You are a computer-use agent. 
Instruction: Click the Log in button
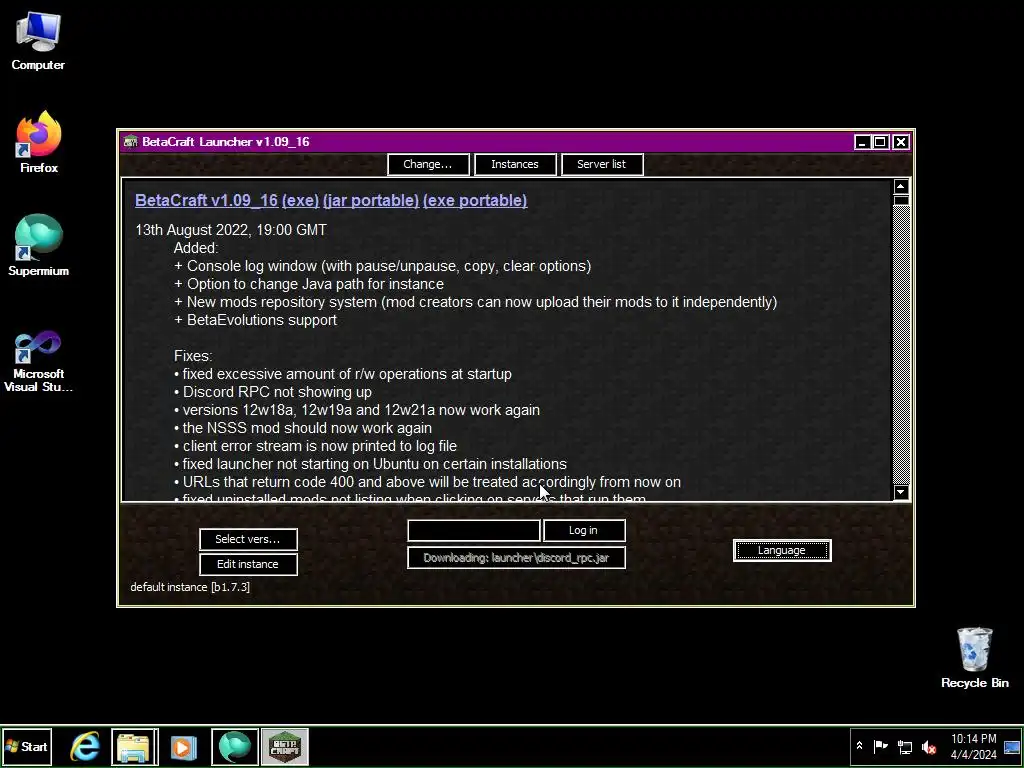pyautogui.click(x=584, y=531)
